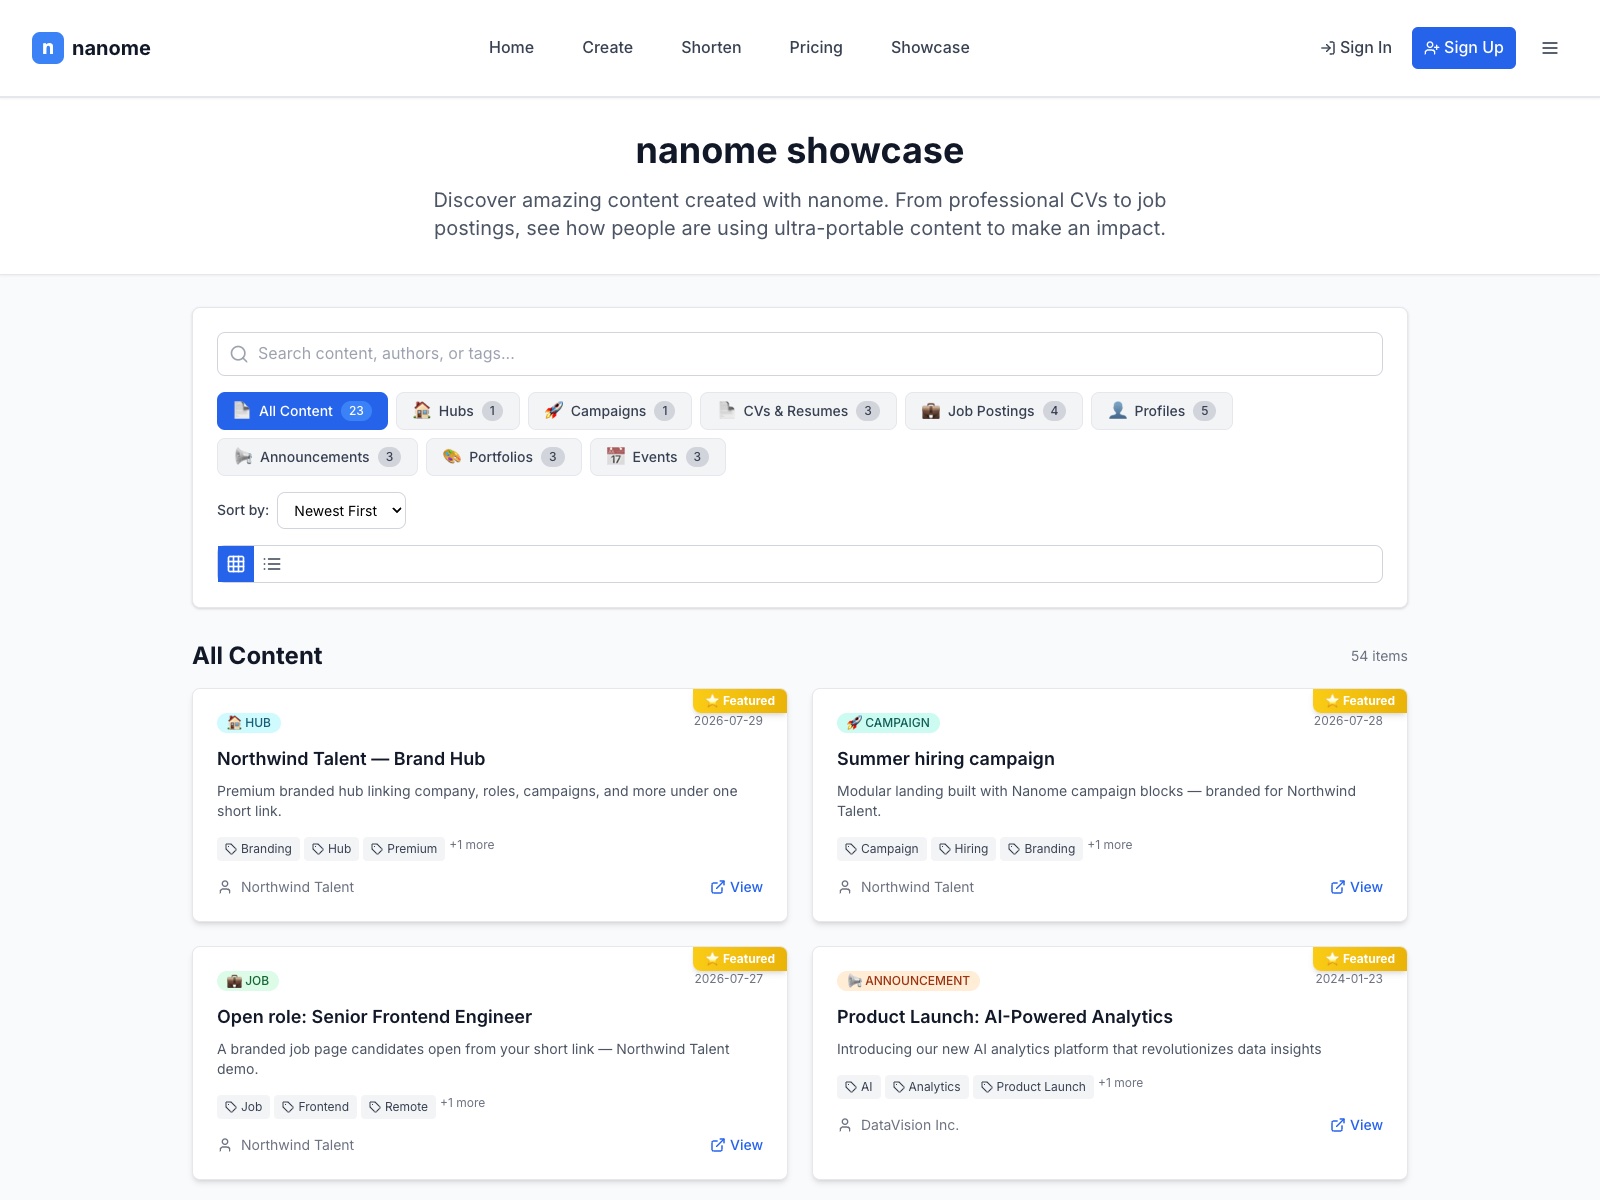Click the search magnifier icon

tap(239, 354)
